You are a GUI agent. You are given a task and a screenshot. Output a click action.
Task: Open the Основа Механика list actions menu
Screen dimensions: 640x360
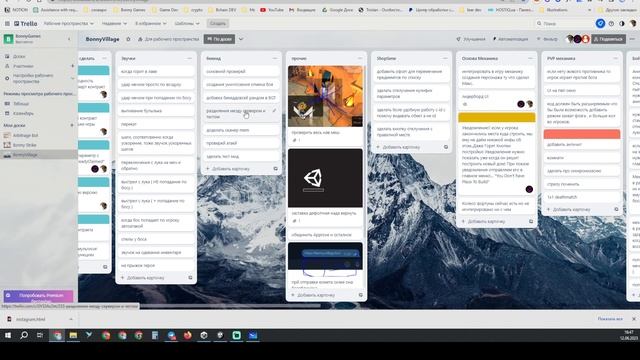(531, 58)
